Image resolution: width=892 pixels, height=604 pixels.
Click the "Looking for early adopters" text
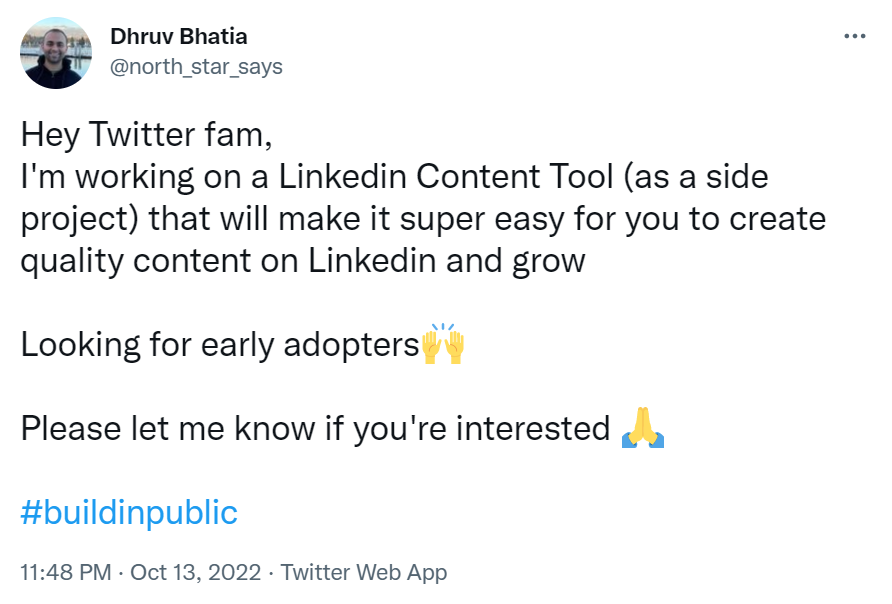[x=219, y=346]
